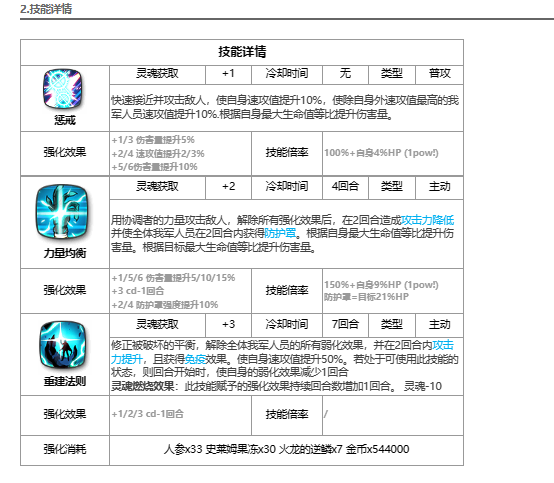This screenshot has height=483, width=554.
Task: Click the 150%+自身9%HP multiplier text
Action: pyautogui.click(x=381, y=285)
